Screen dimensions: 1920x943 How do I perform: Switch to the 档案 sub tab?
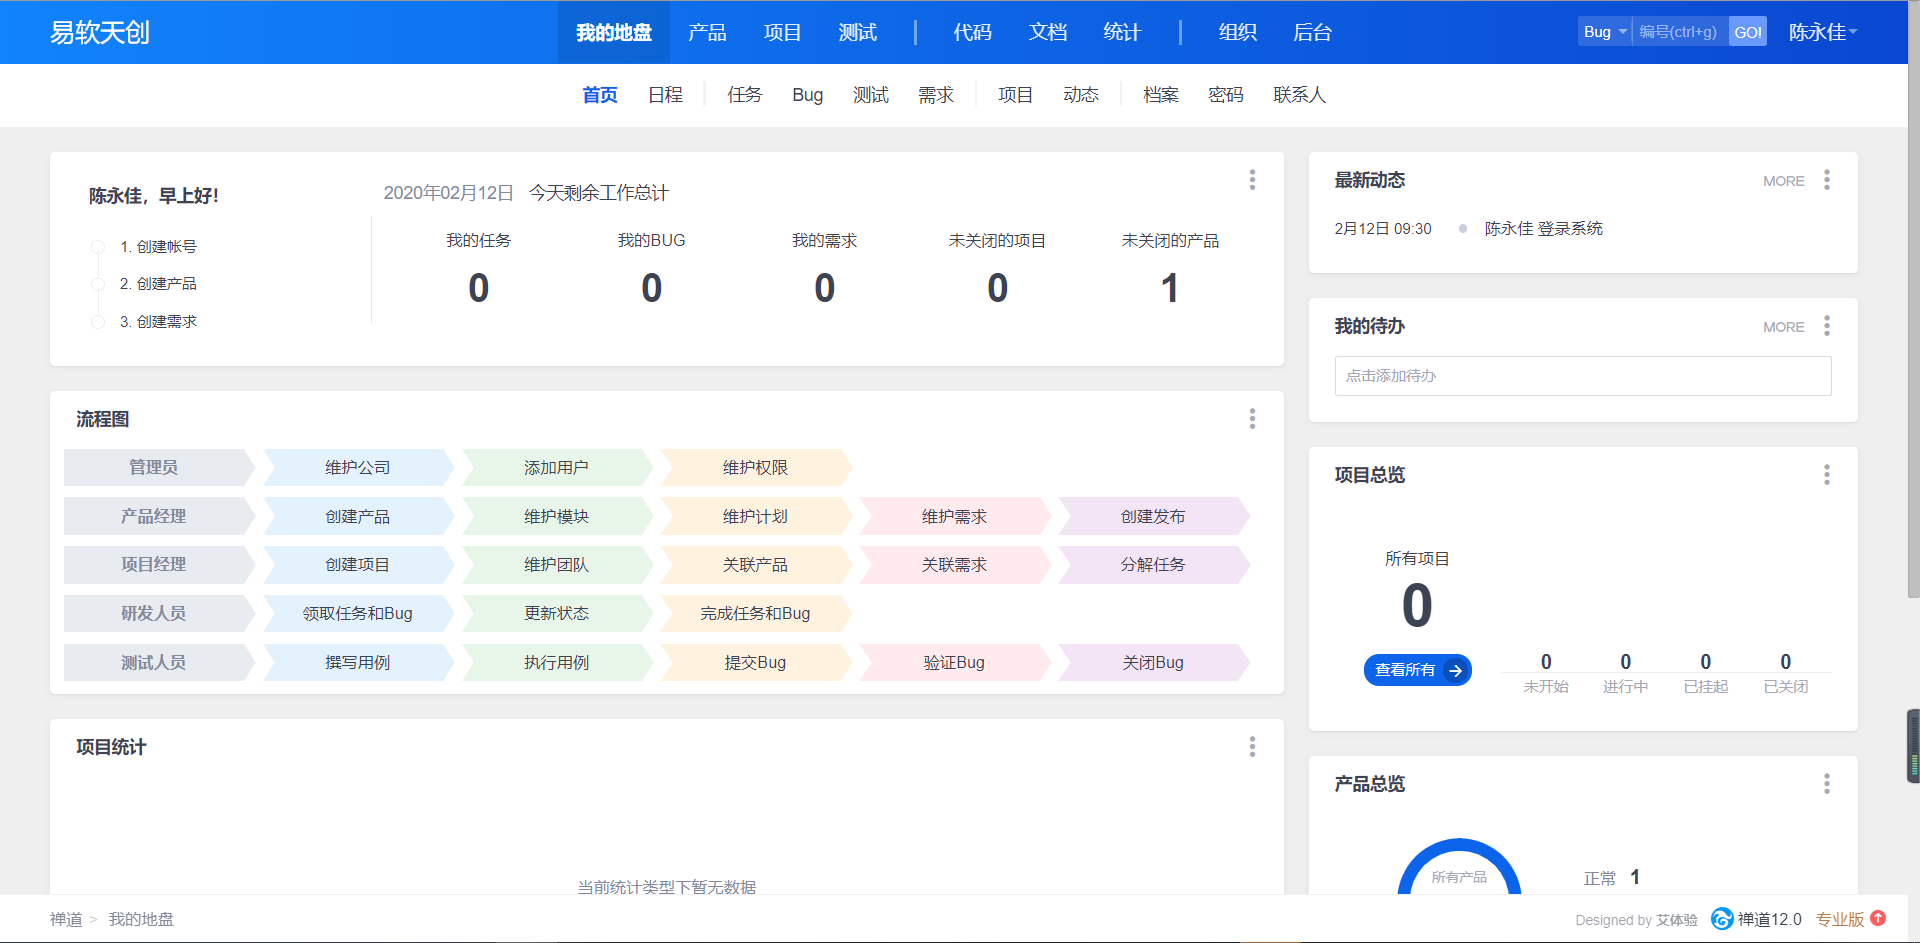point(1161,95)
